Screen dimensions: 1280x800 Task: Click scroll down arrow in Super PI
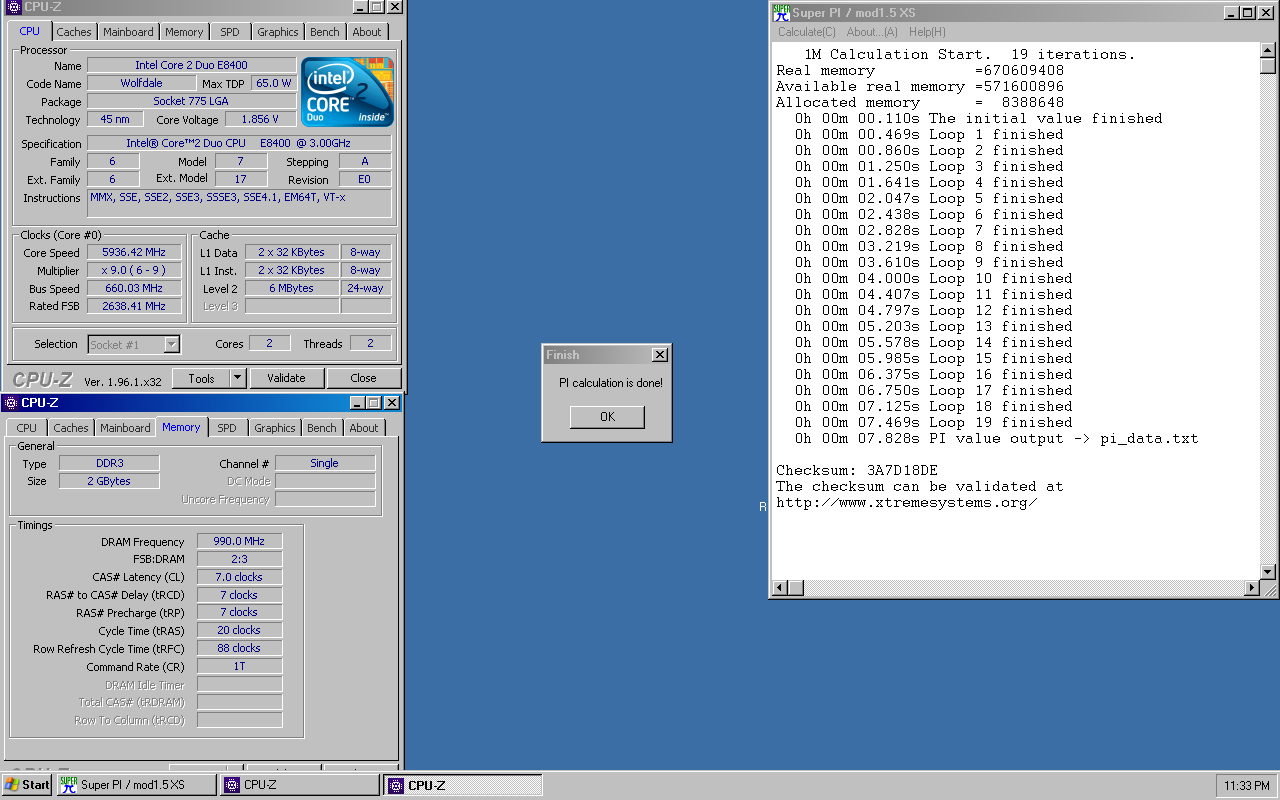[x=1268, y=572]
